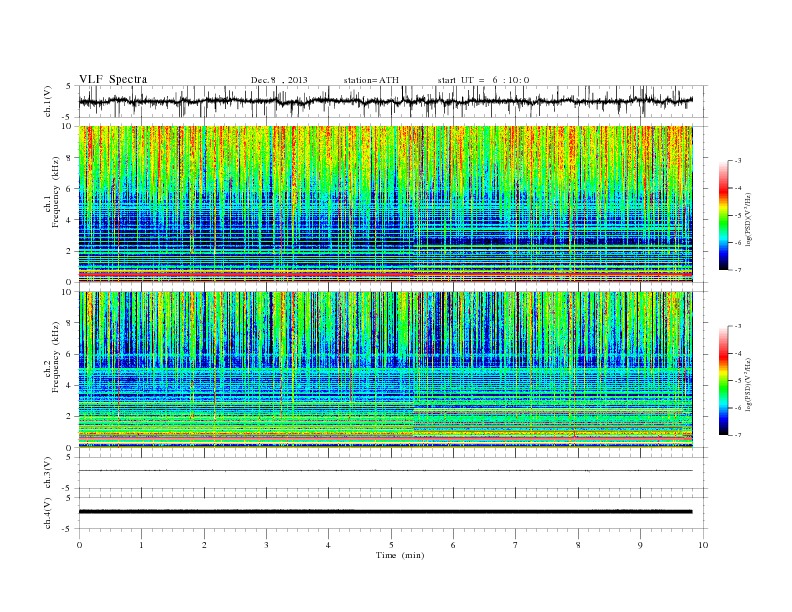Click the time-axis tick label '4'
The width and height of the screenshot is (792, 612).
328,545
